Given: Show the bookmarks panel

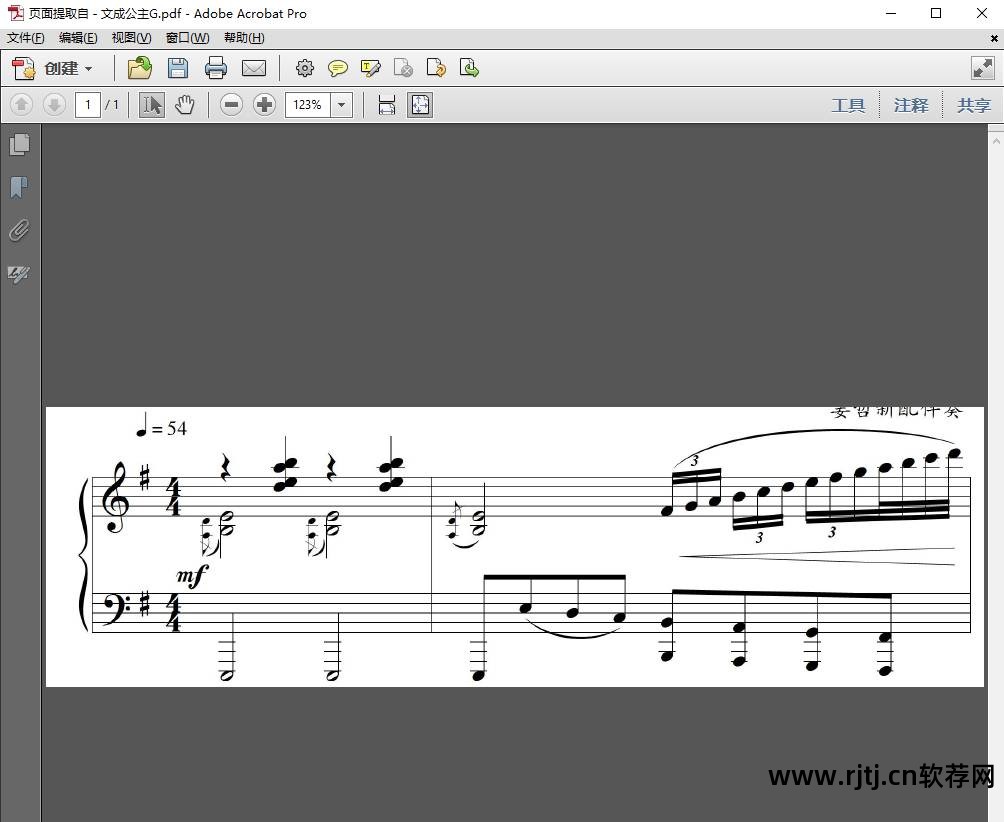Looking at the screenshot, I should tap(20, 187).
